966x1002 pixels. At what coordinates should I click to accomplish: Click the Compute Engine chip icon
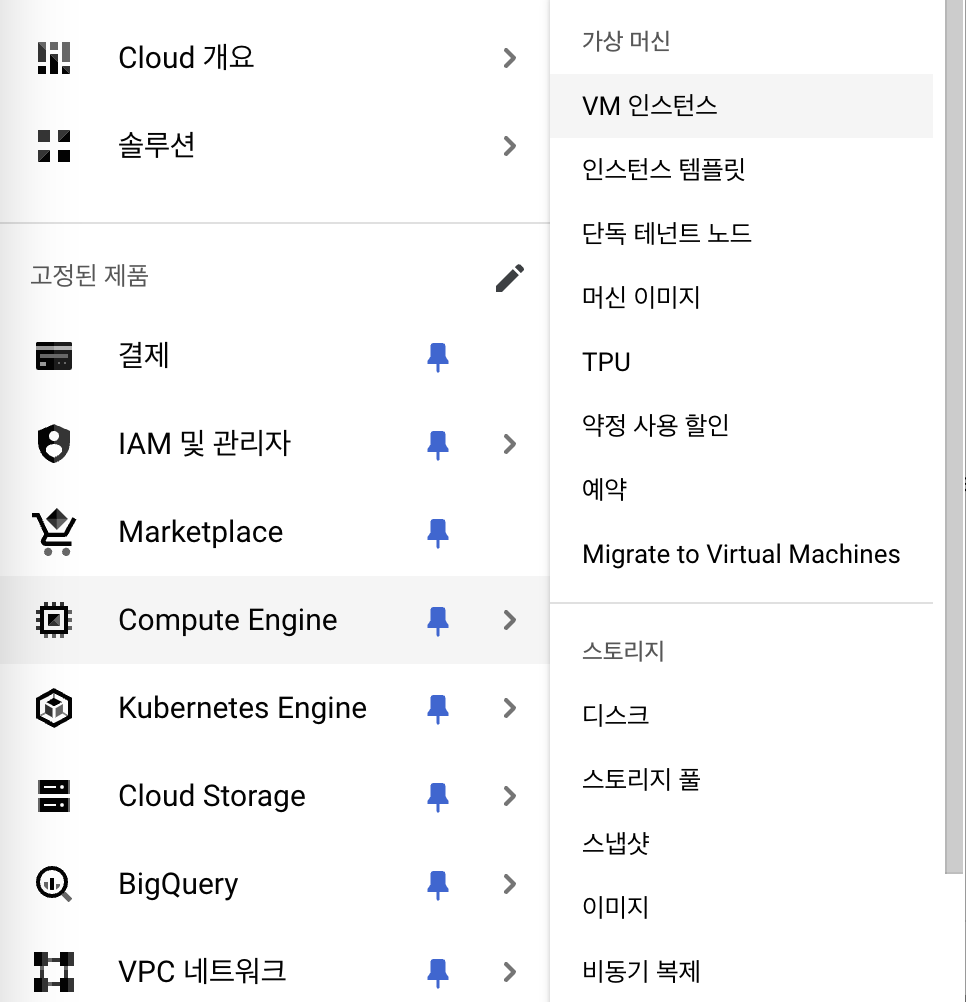pos(54,620)
